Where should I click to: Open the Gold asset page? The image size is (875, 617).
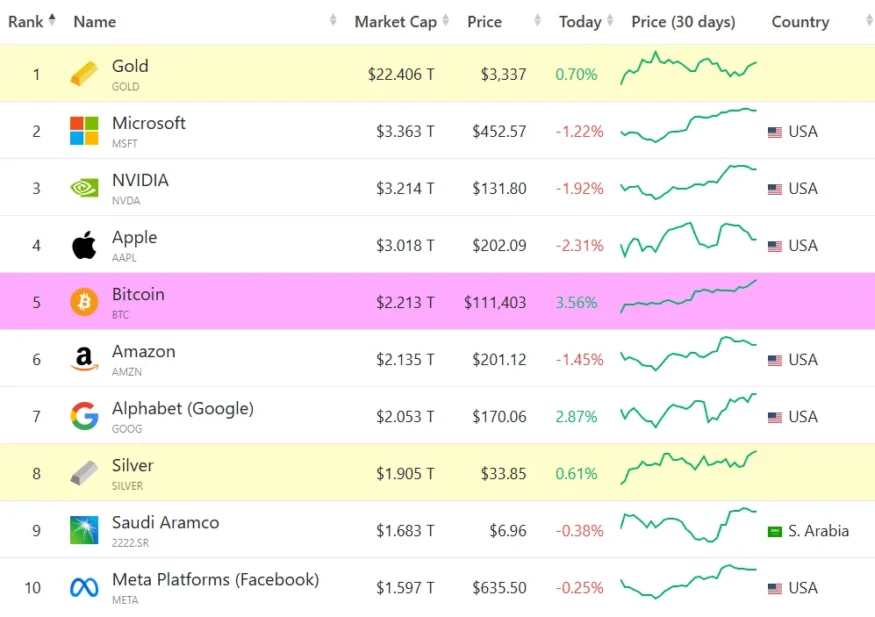pyautogui.click(x=130, y=66)
